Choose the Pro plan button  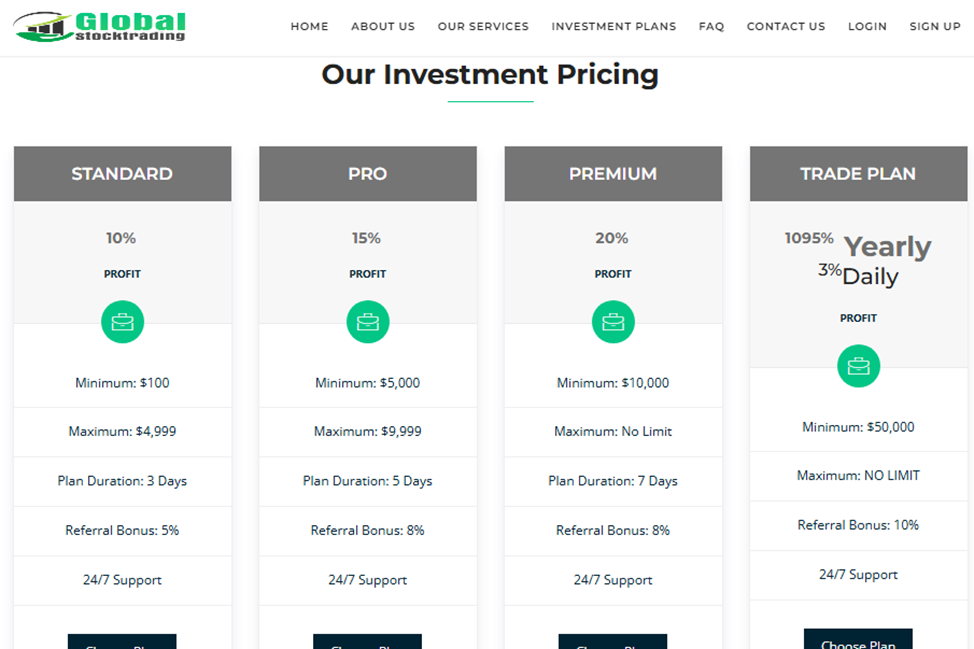367,642
